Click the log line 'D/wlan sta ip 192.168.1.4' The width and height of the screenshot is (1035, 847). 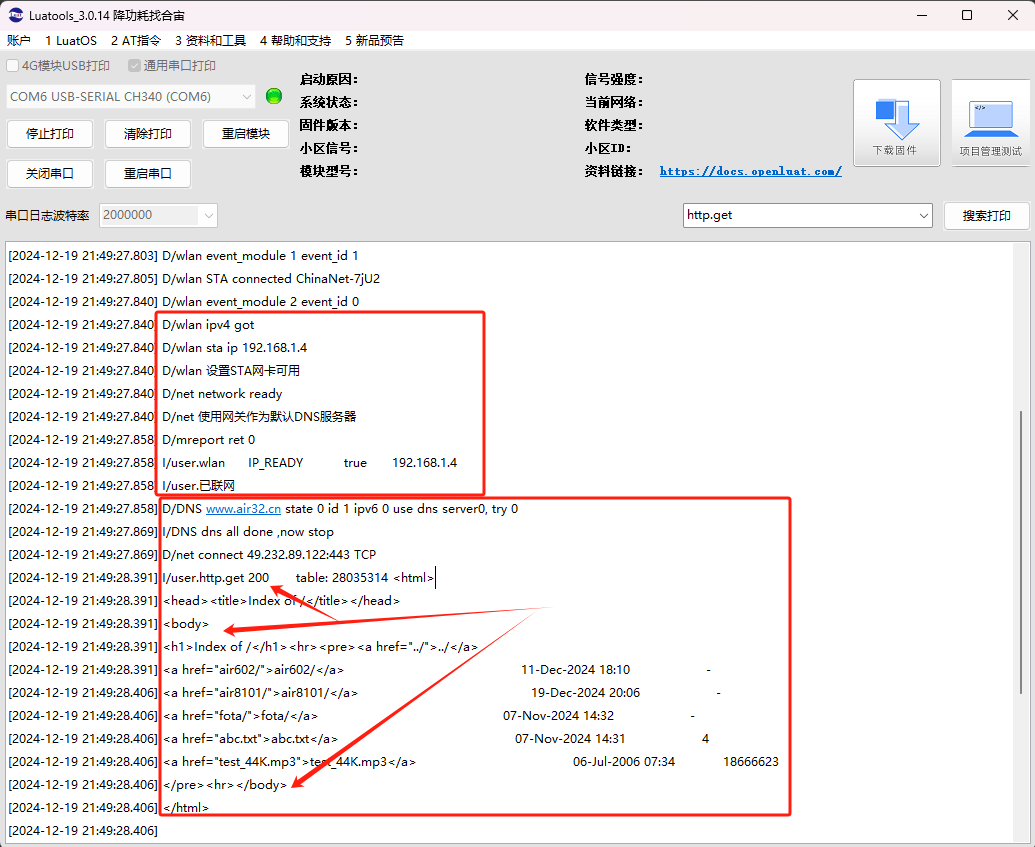click(x=234, y=348)
